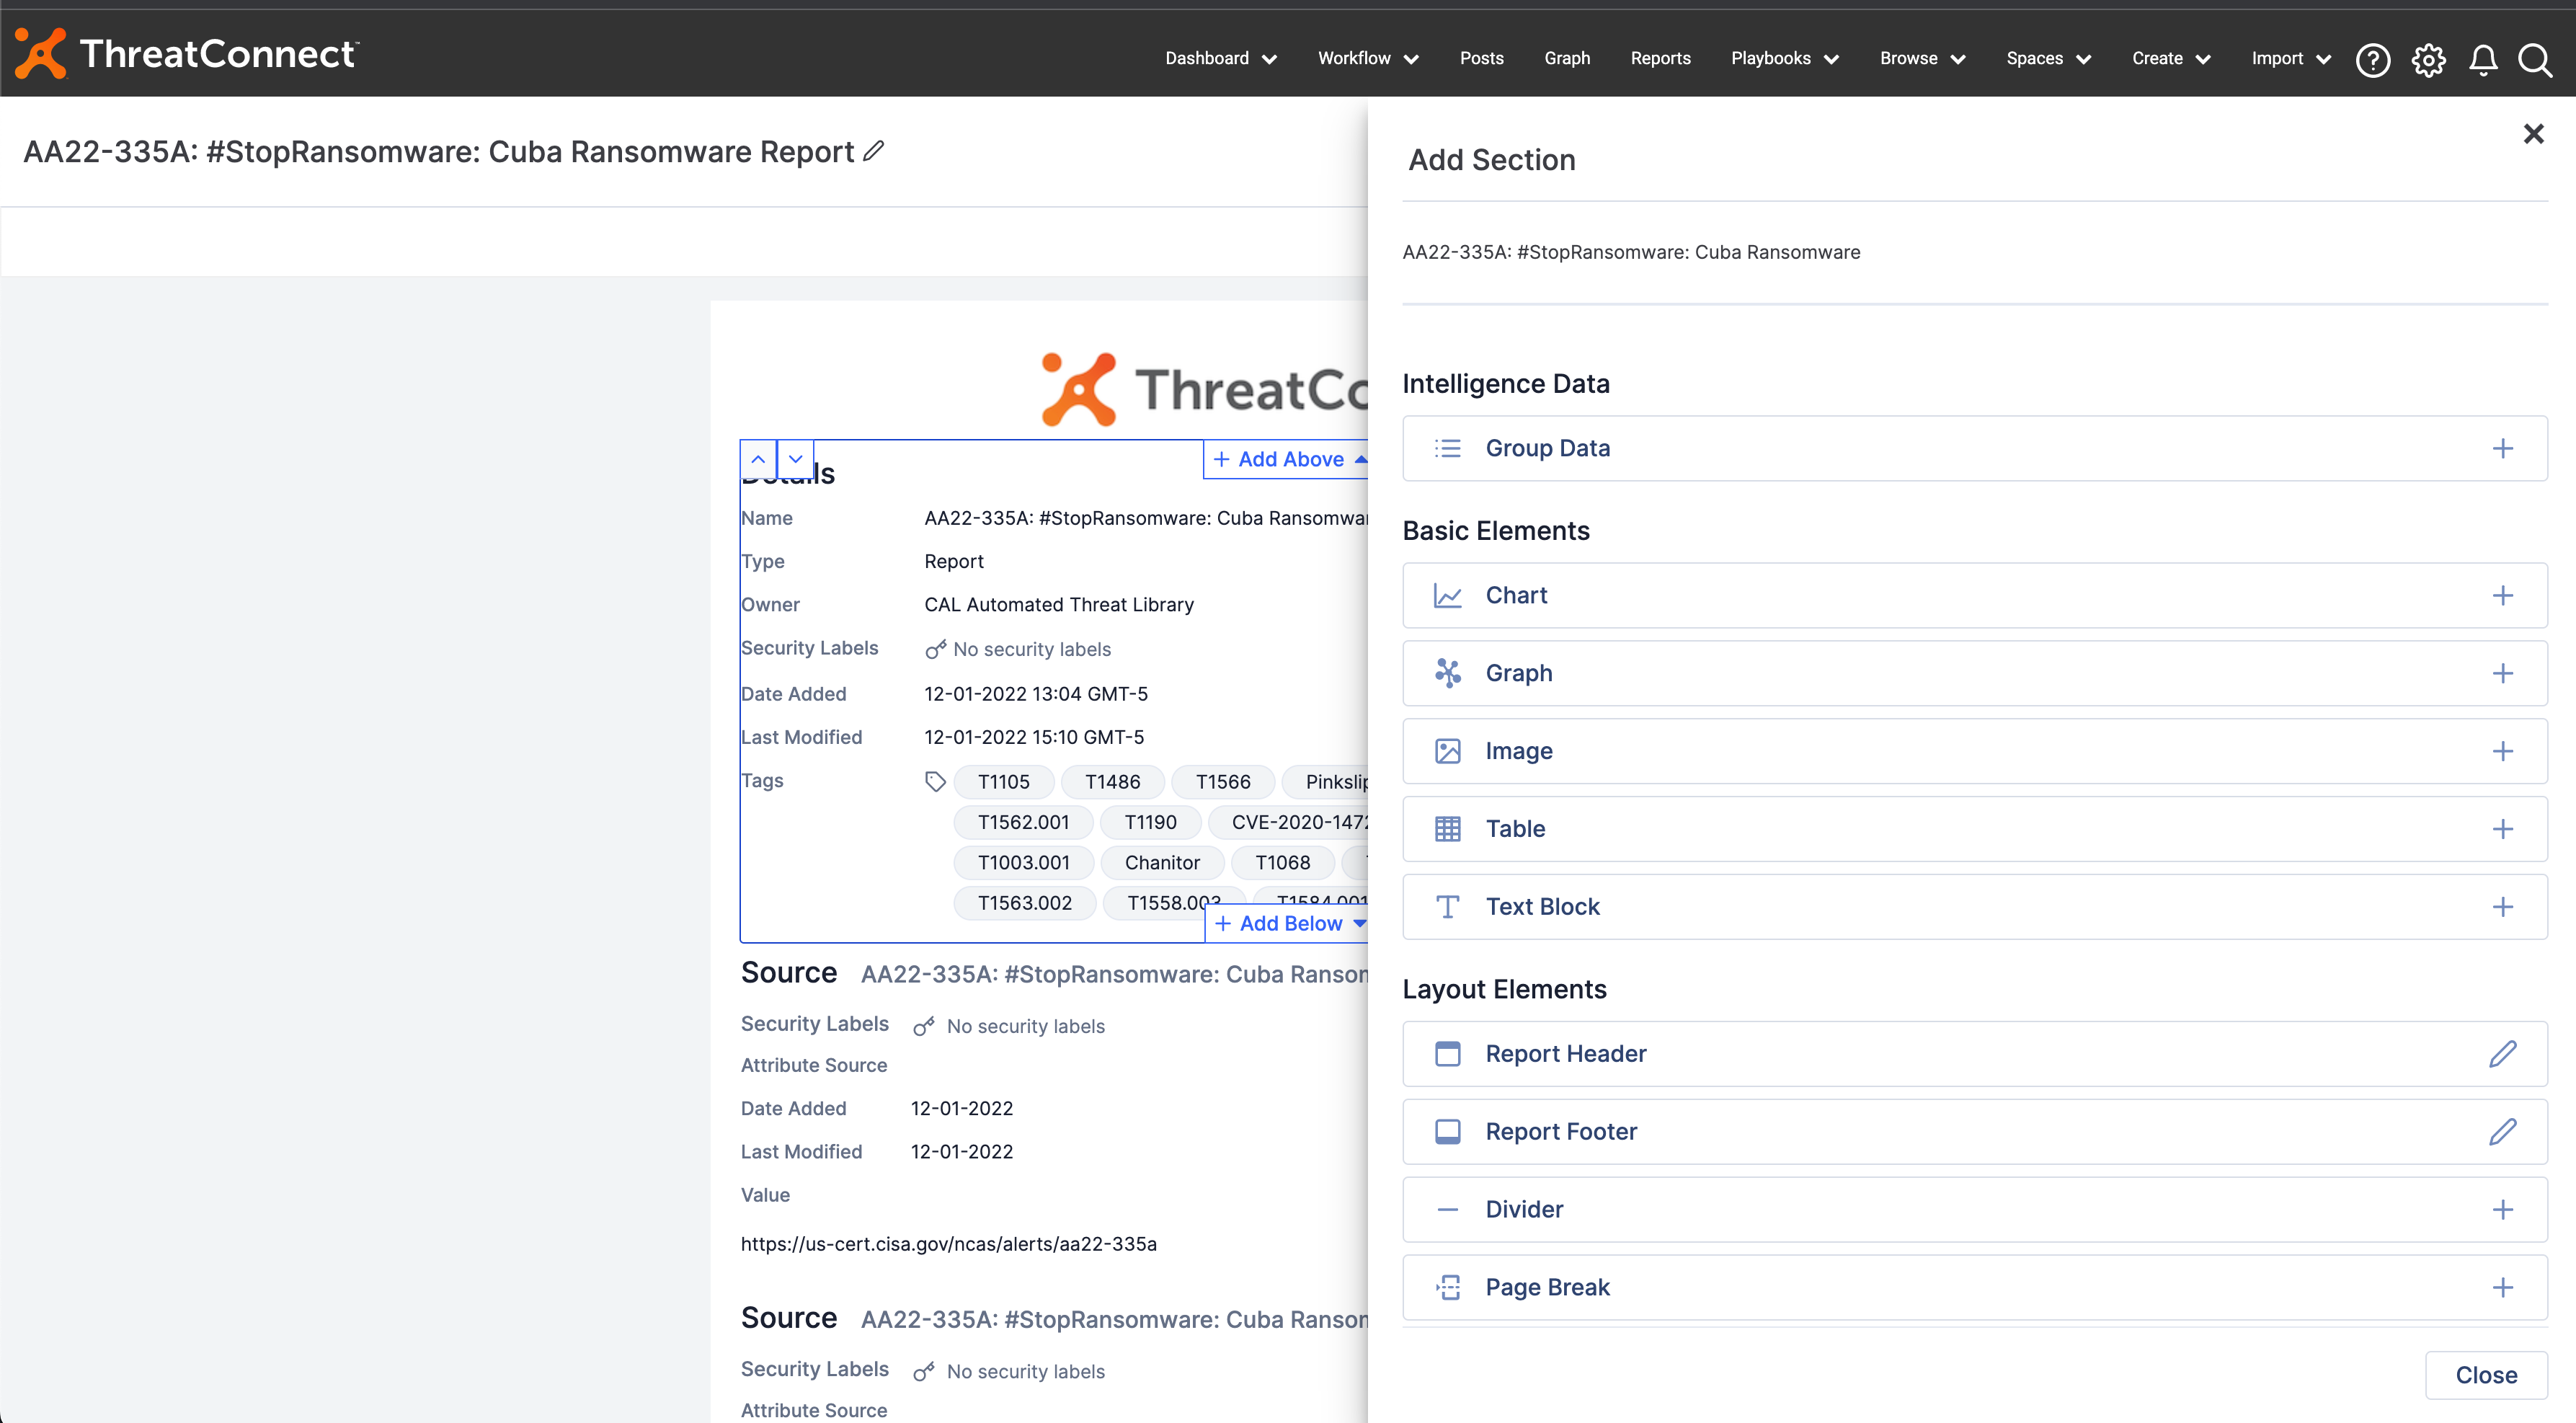Click the T1562.001 tag
2576x1423 pixels.
point(1023,822)
